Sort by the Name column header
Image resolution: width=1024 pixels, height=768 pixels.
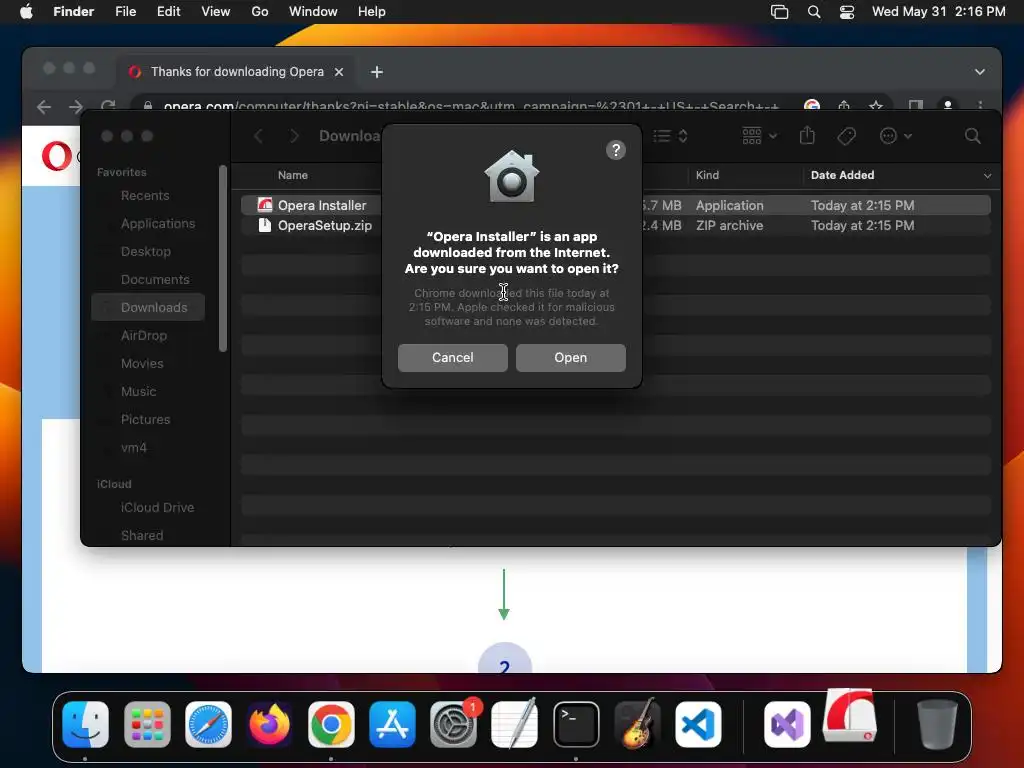tap(293, 175)
